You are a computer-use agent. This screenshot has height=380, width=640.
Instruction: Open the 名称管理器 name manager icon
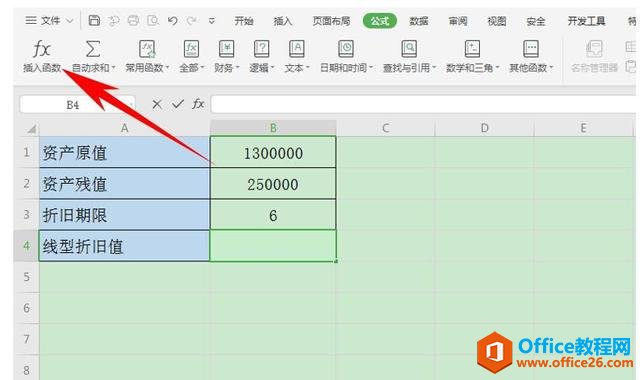594,49
